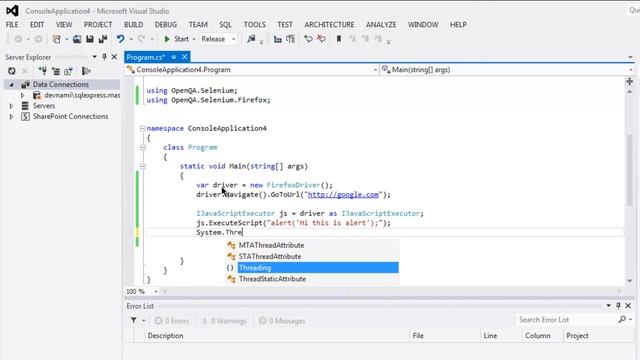Save the current file via floppy icon
The image size is (640, 360).
click(90, 39)
